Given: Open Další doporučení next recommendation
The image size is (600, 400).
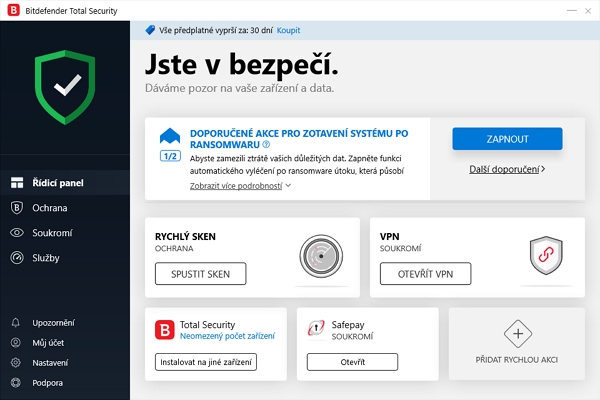Looking at the screenshot, I should (x=507, y=169).
